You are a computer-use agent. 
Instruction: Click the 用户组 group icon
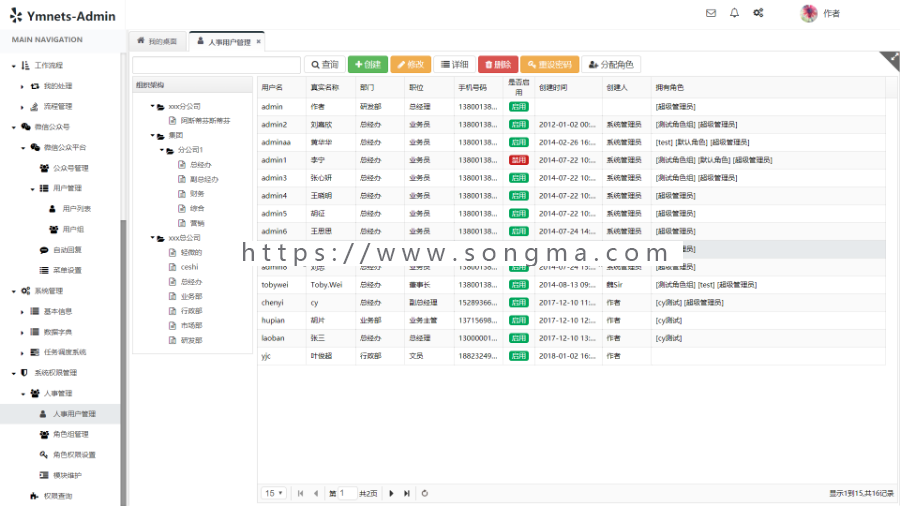point(53,229)
